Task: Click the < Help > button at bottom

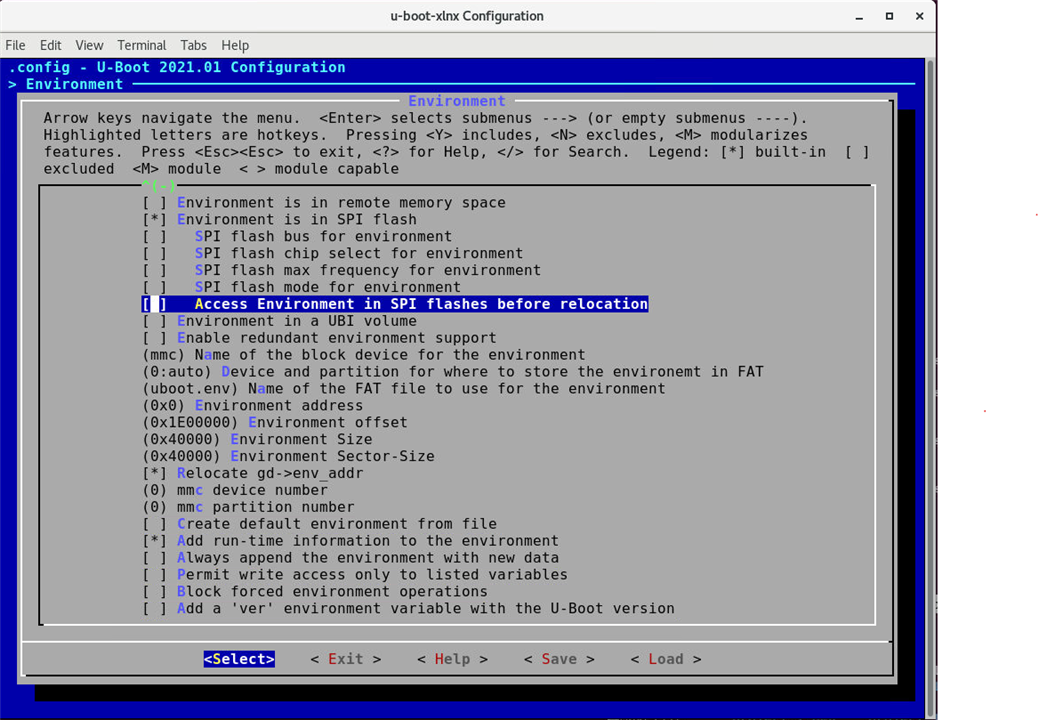Action: (452, 659)
